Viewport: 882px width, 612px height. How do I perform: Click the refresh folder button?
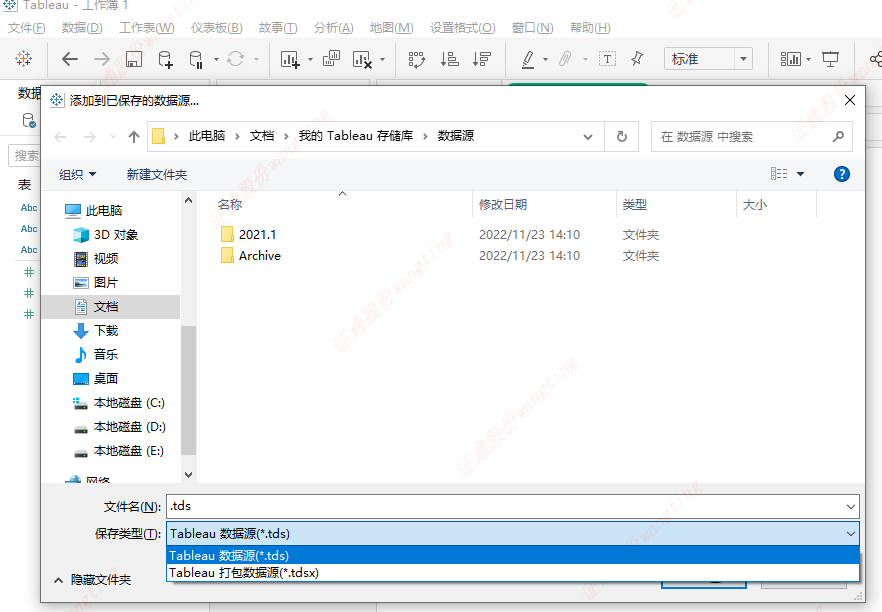622,137
